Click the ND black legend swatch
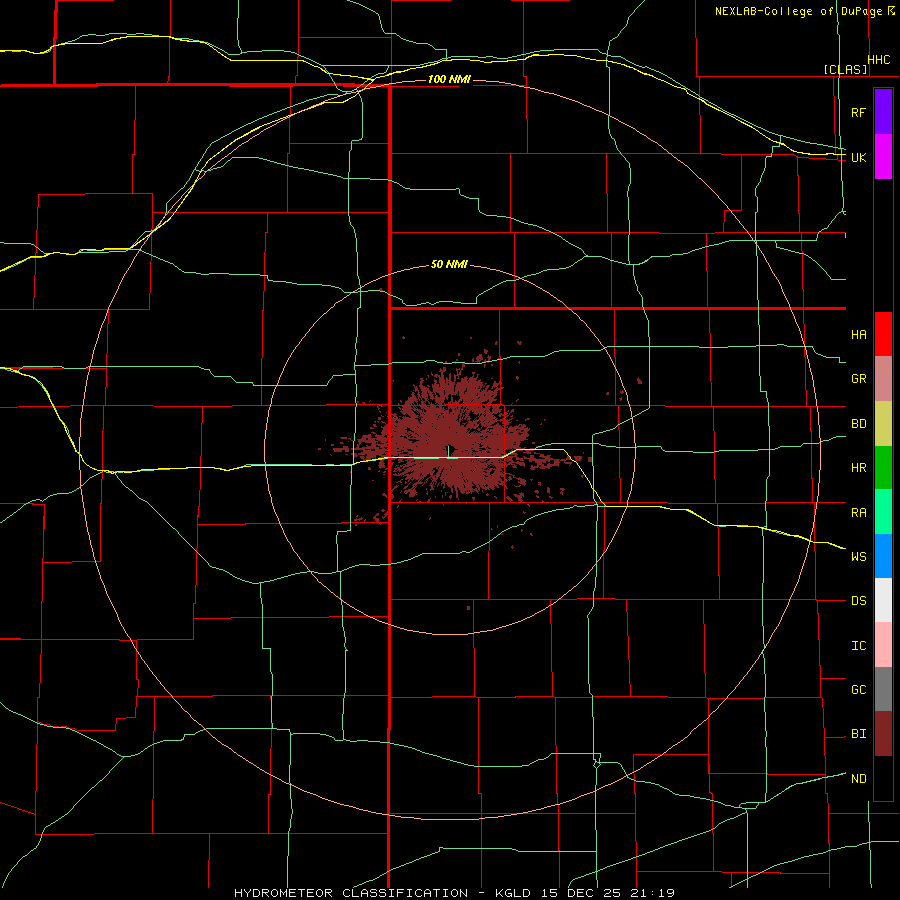Screen dimensions: 900x900 tap(883, 778)
